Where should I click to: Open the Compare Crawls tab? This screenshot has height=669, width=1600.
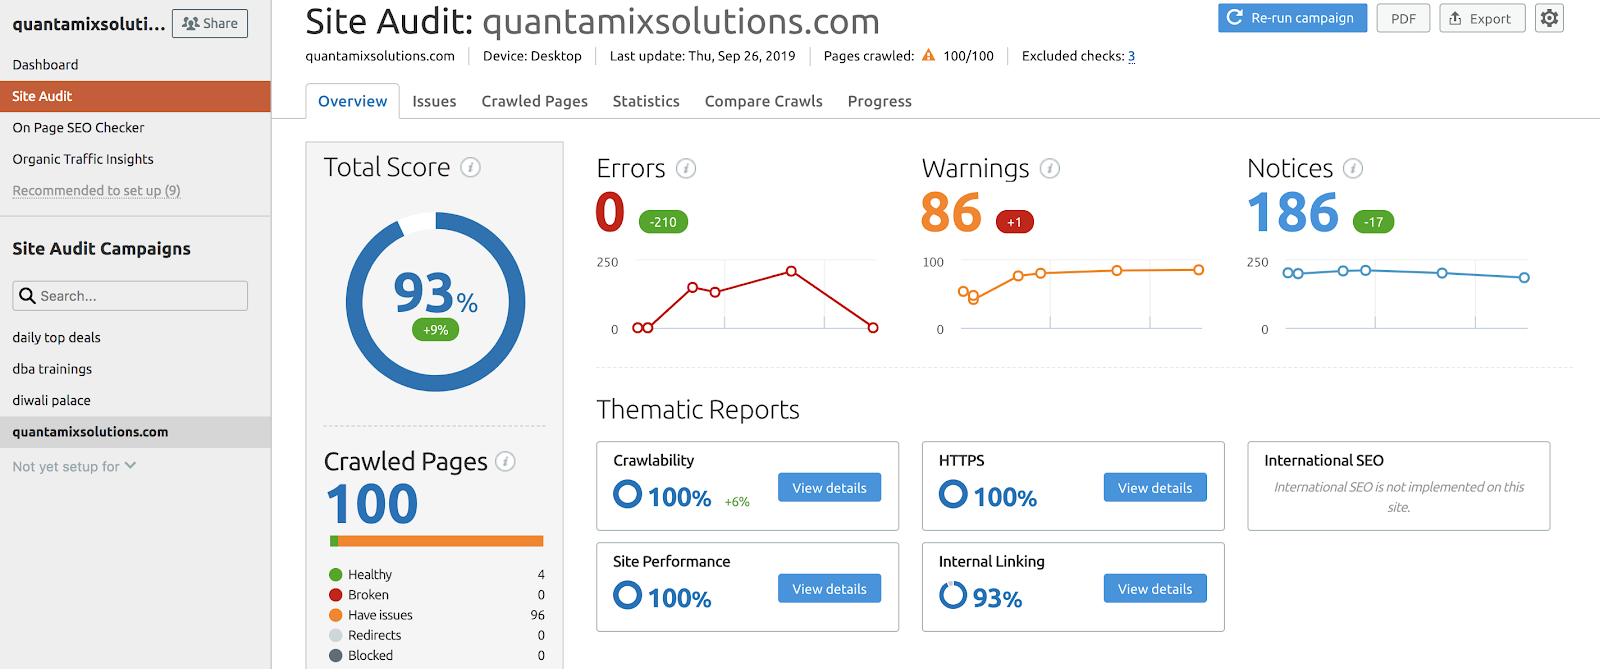(764, 101)
